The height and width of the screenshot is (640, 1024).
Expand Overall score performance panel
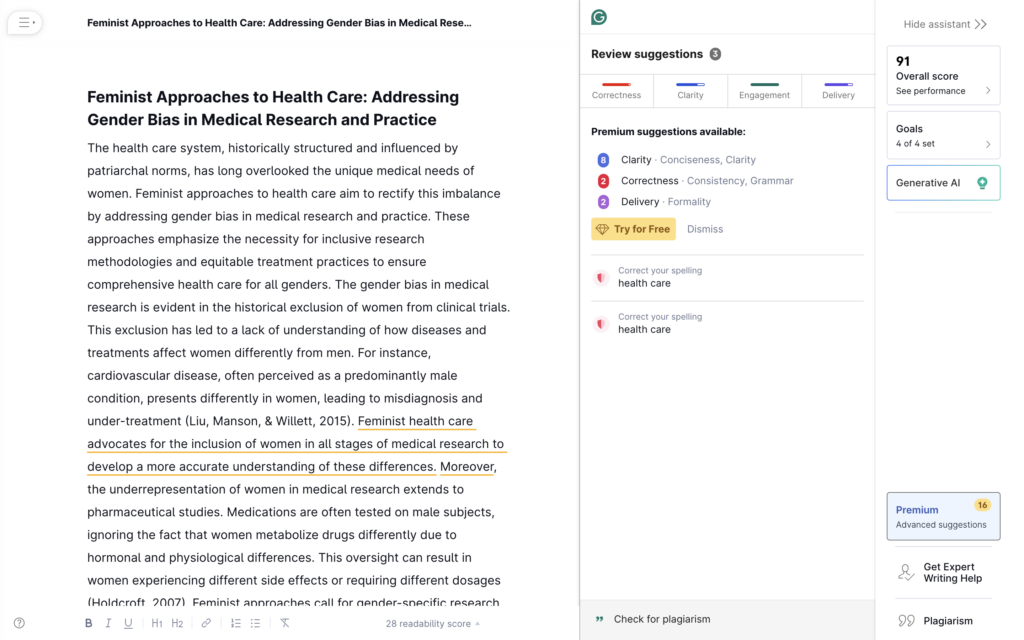(x=943, y=76)
